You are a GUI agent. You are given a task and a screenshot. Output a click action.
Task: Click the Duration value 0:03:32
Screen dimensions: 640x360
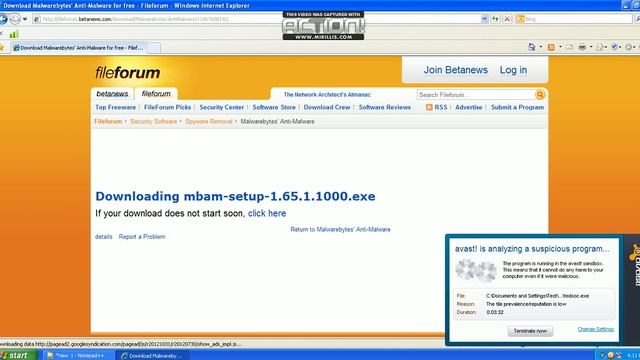pos(495,312)
